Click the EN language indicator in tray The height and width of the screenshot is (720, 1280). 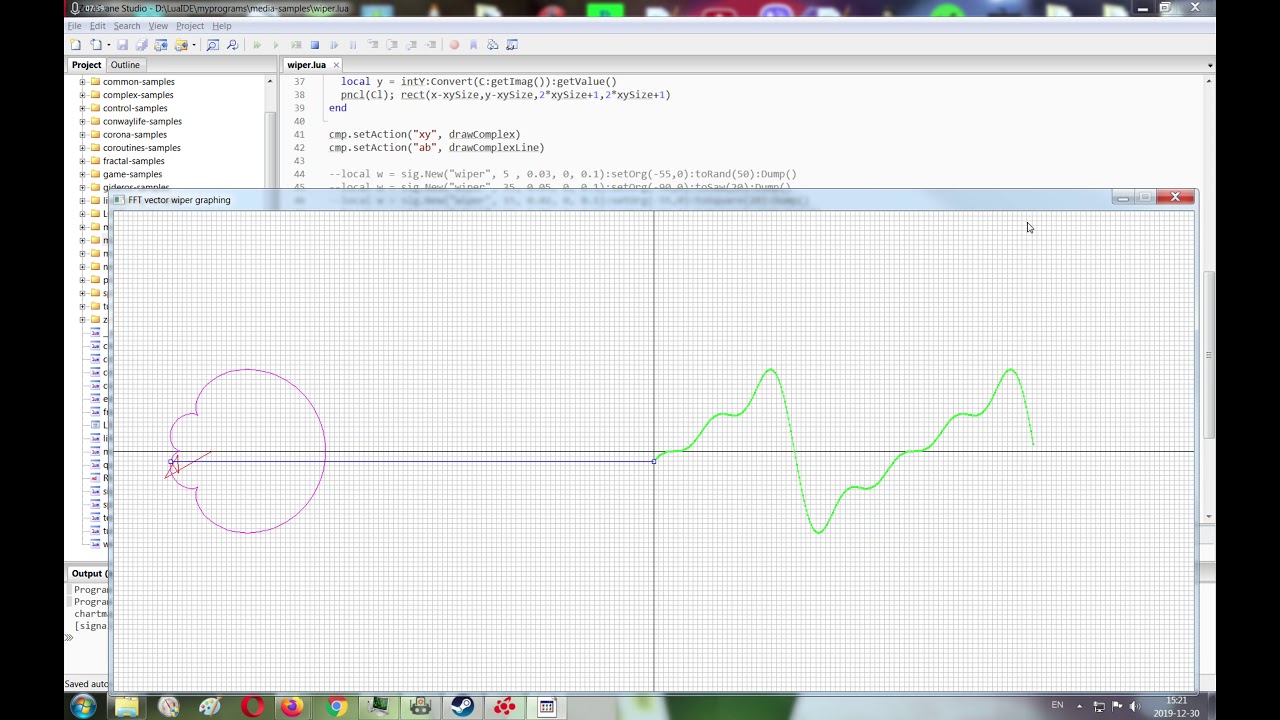tap(1057, 705)
